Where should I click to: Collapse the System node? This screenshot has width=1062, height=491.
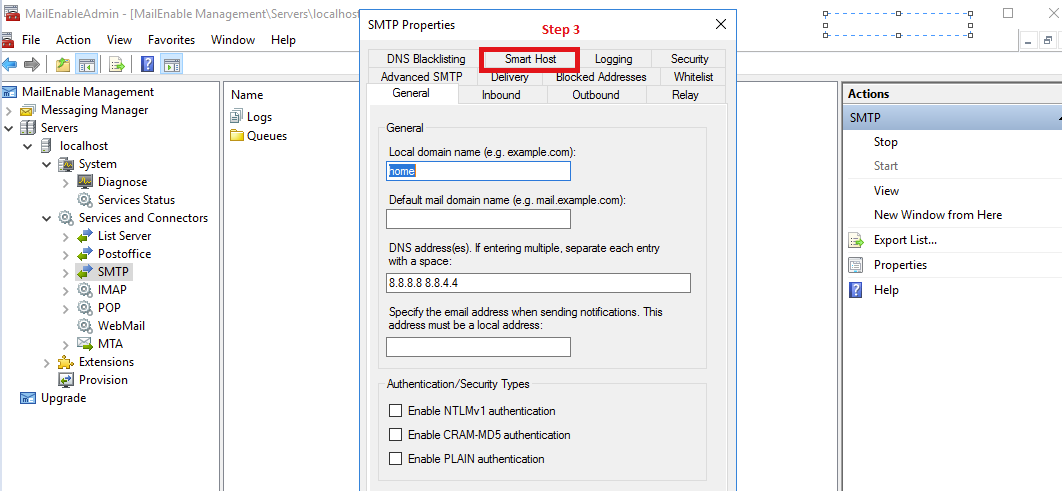[47, 164]
